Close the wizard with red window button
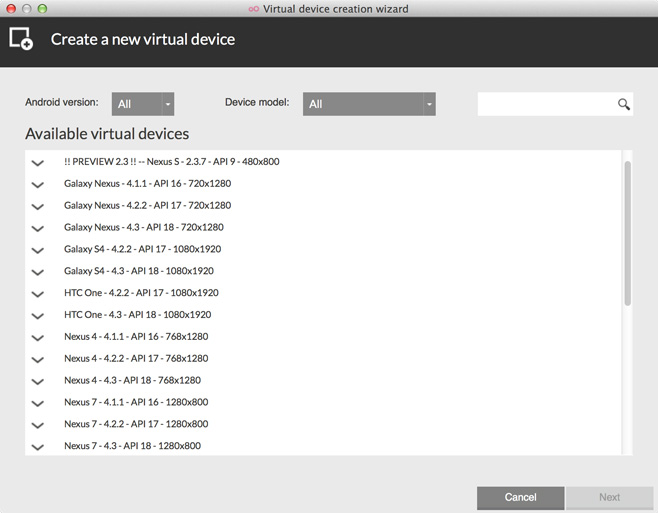Screen dimensions: 658x513 click(11, 8)
